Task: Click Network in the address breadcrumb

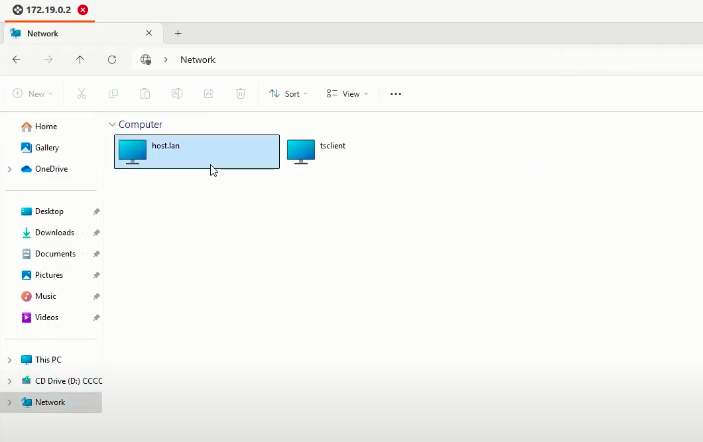Action: (x=198, y=60)
